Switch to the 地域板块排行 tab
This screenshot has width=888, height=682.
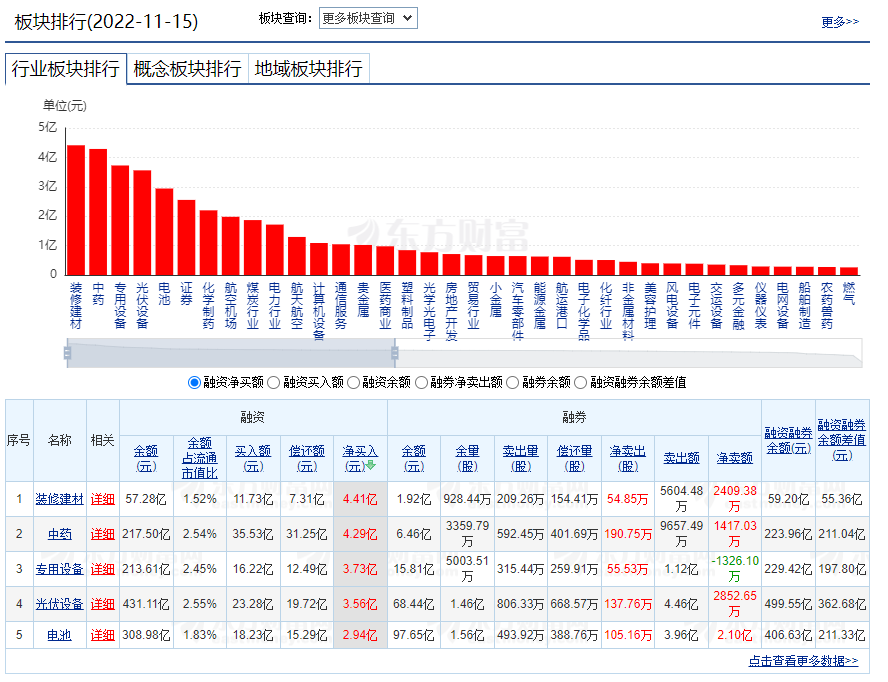click(308, 69)
